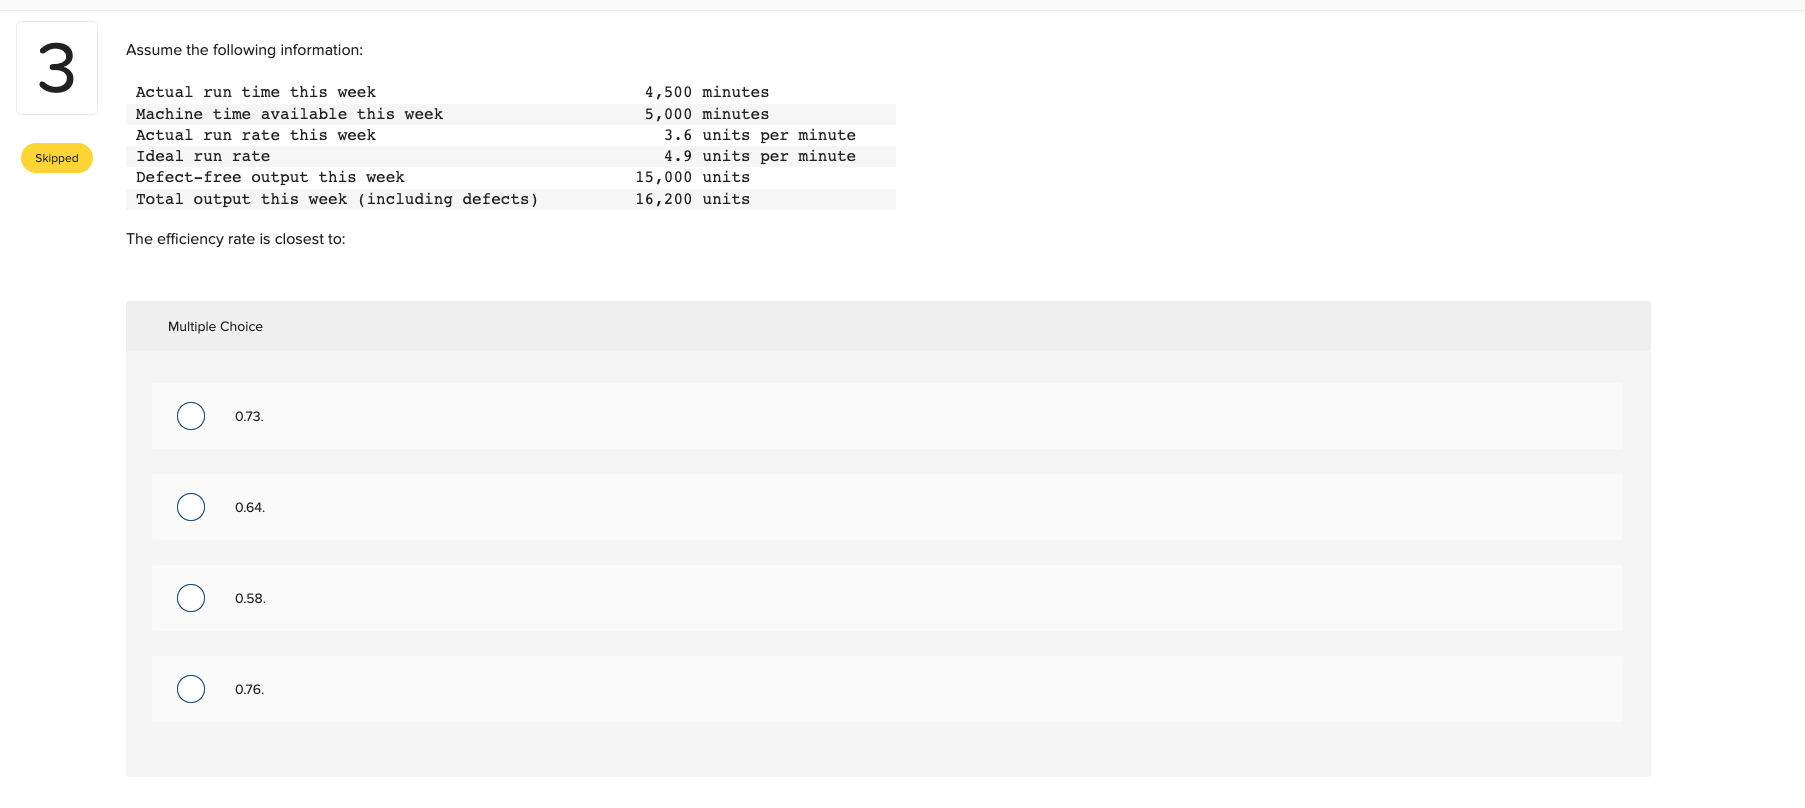The height and width of the screenshot is (808, 1805).
Task: Click the answer row containing 0.58
Action: (x=700, y=598)
